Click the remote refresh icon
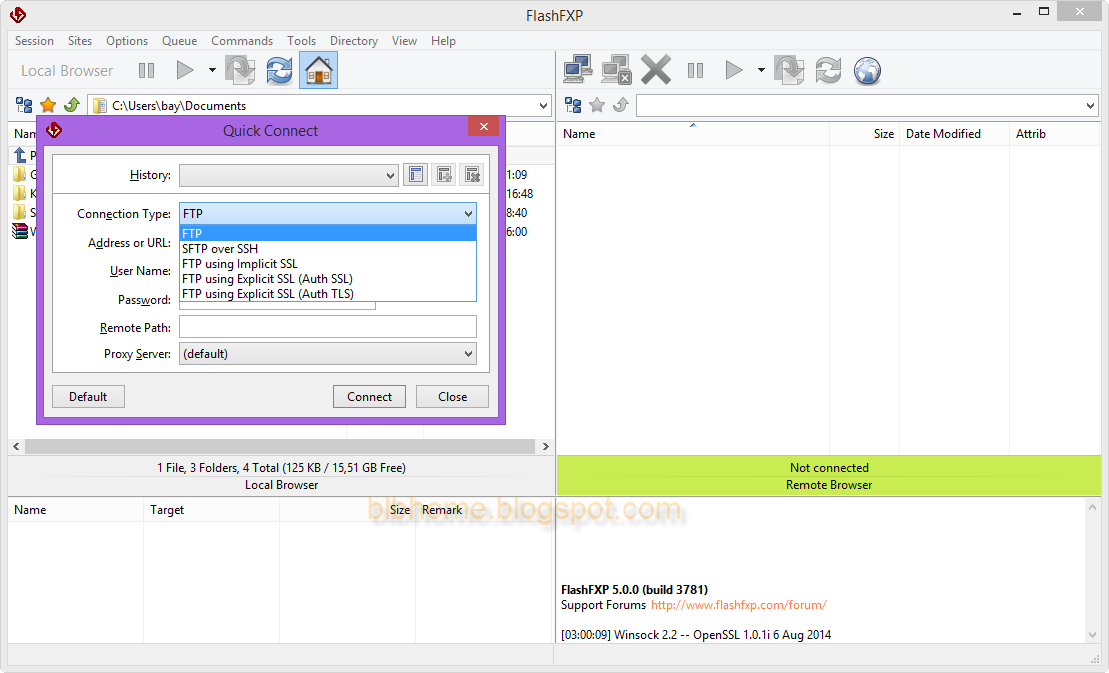 (x=828, y=70)
